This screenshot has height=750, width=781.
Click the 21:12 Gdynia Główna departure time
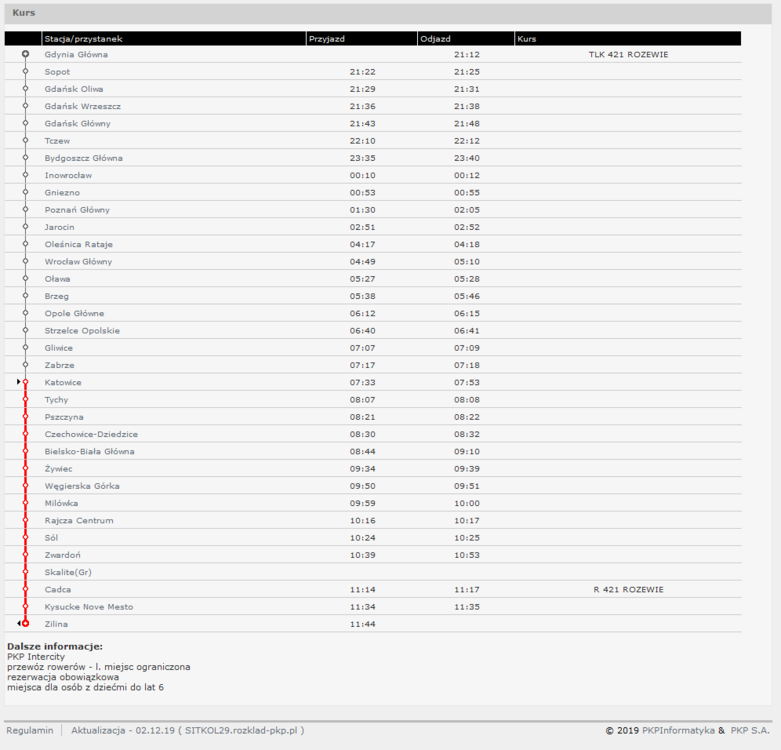pos(467,55)
